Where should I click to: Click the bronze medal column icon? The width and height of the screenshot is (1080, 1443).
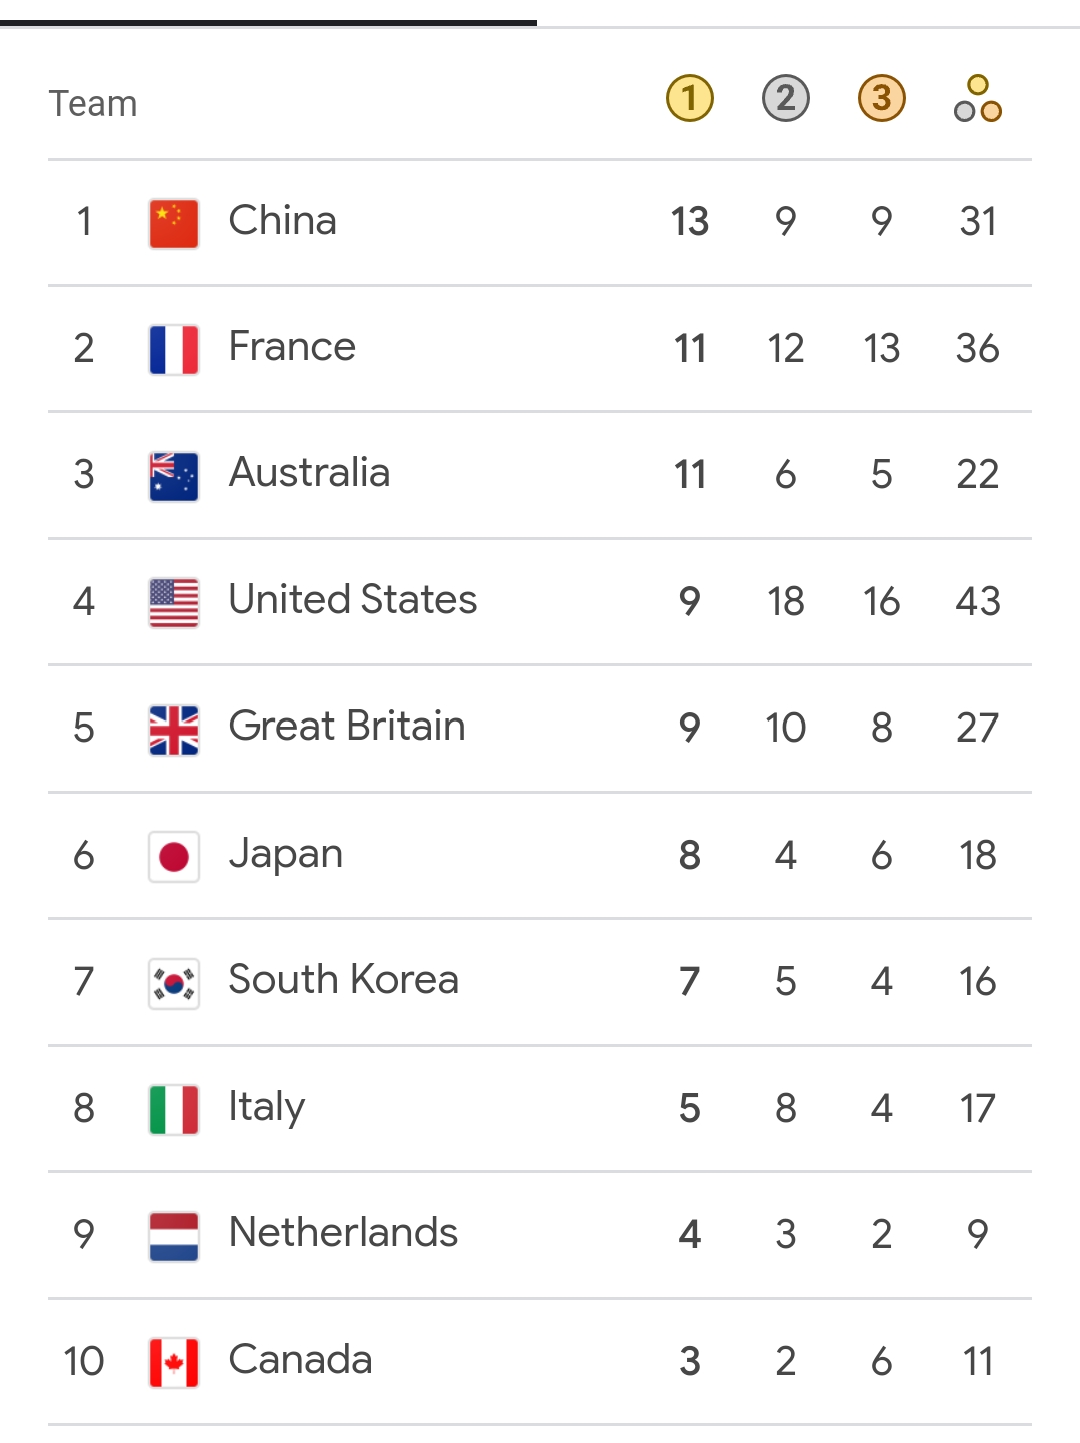tap(881, 99)
